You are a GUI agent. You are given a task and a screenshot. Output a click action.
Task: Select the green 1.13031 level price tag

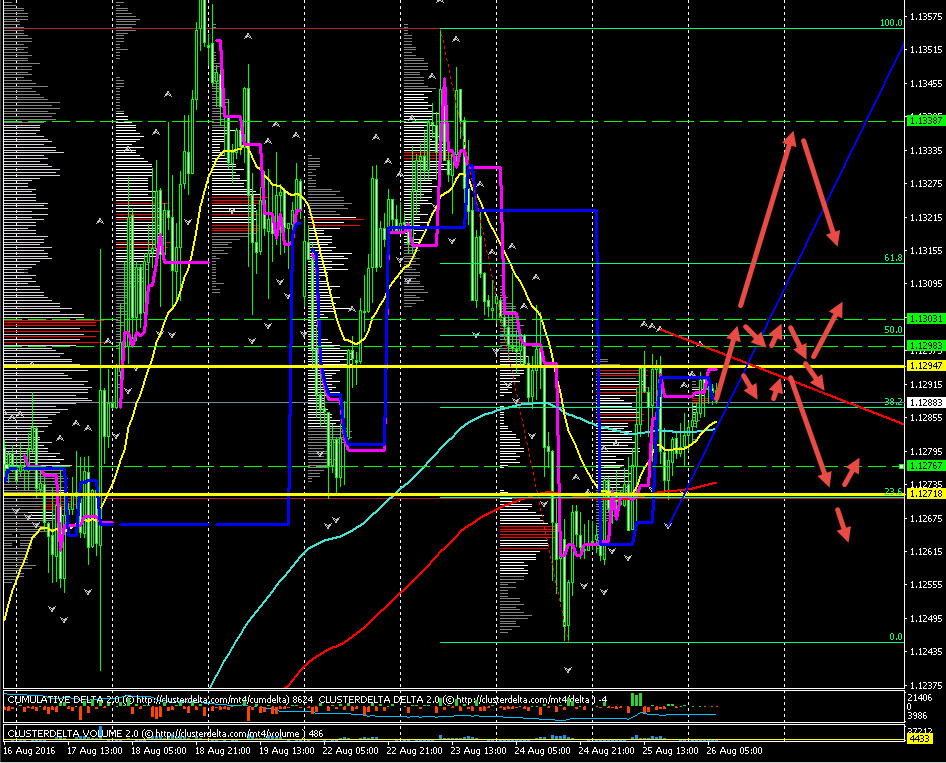[x=925, y=318]
